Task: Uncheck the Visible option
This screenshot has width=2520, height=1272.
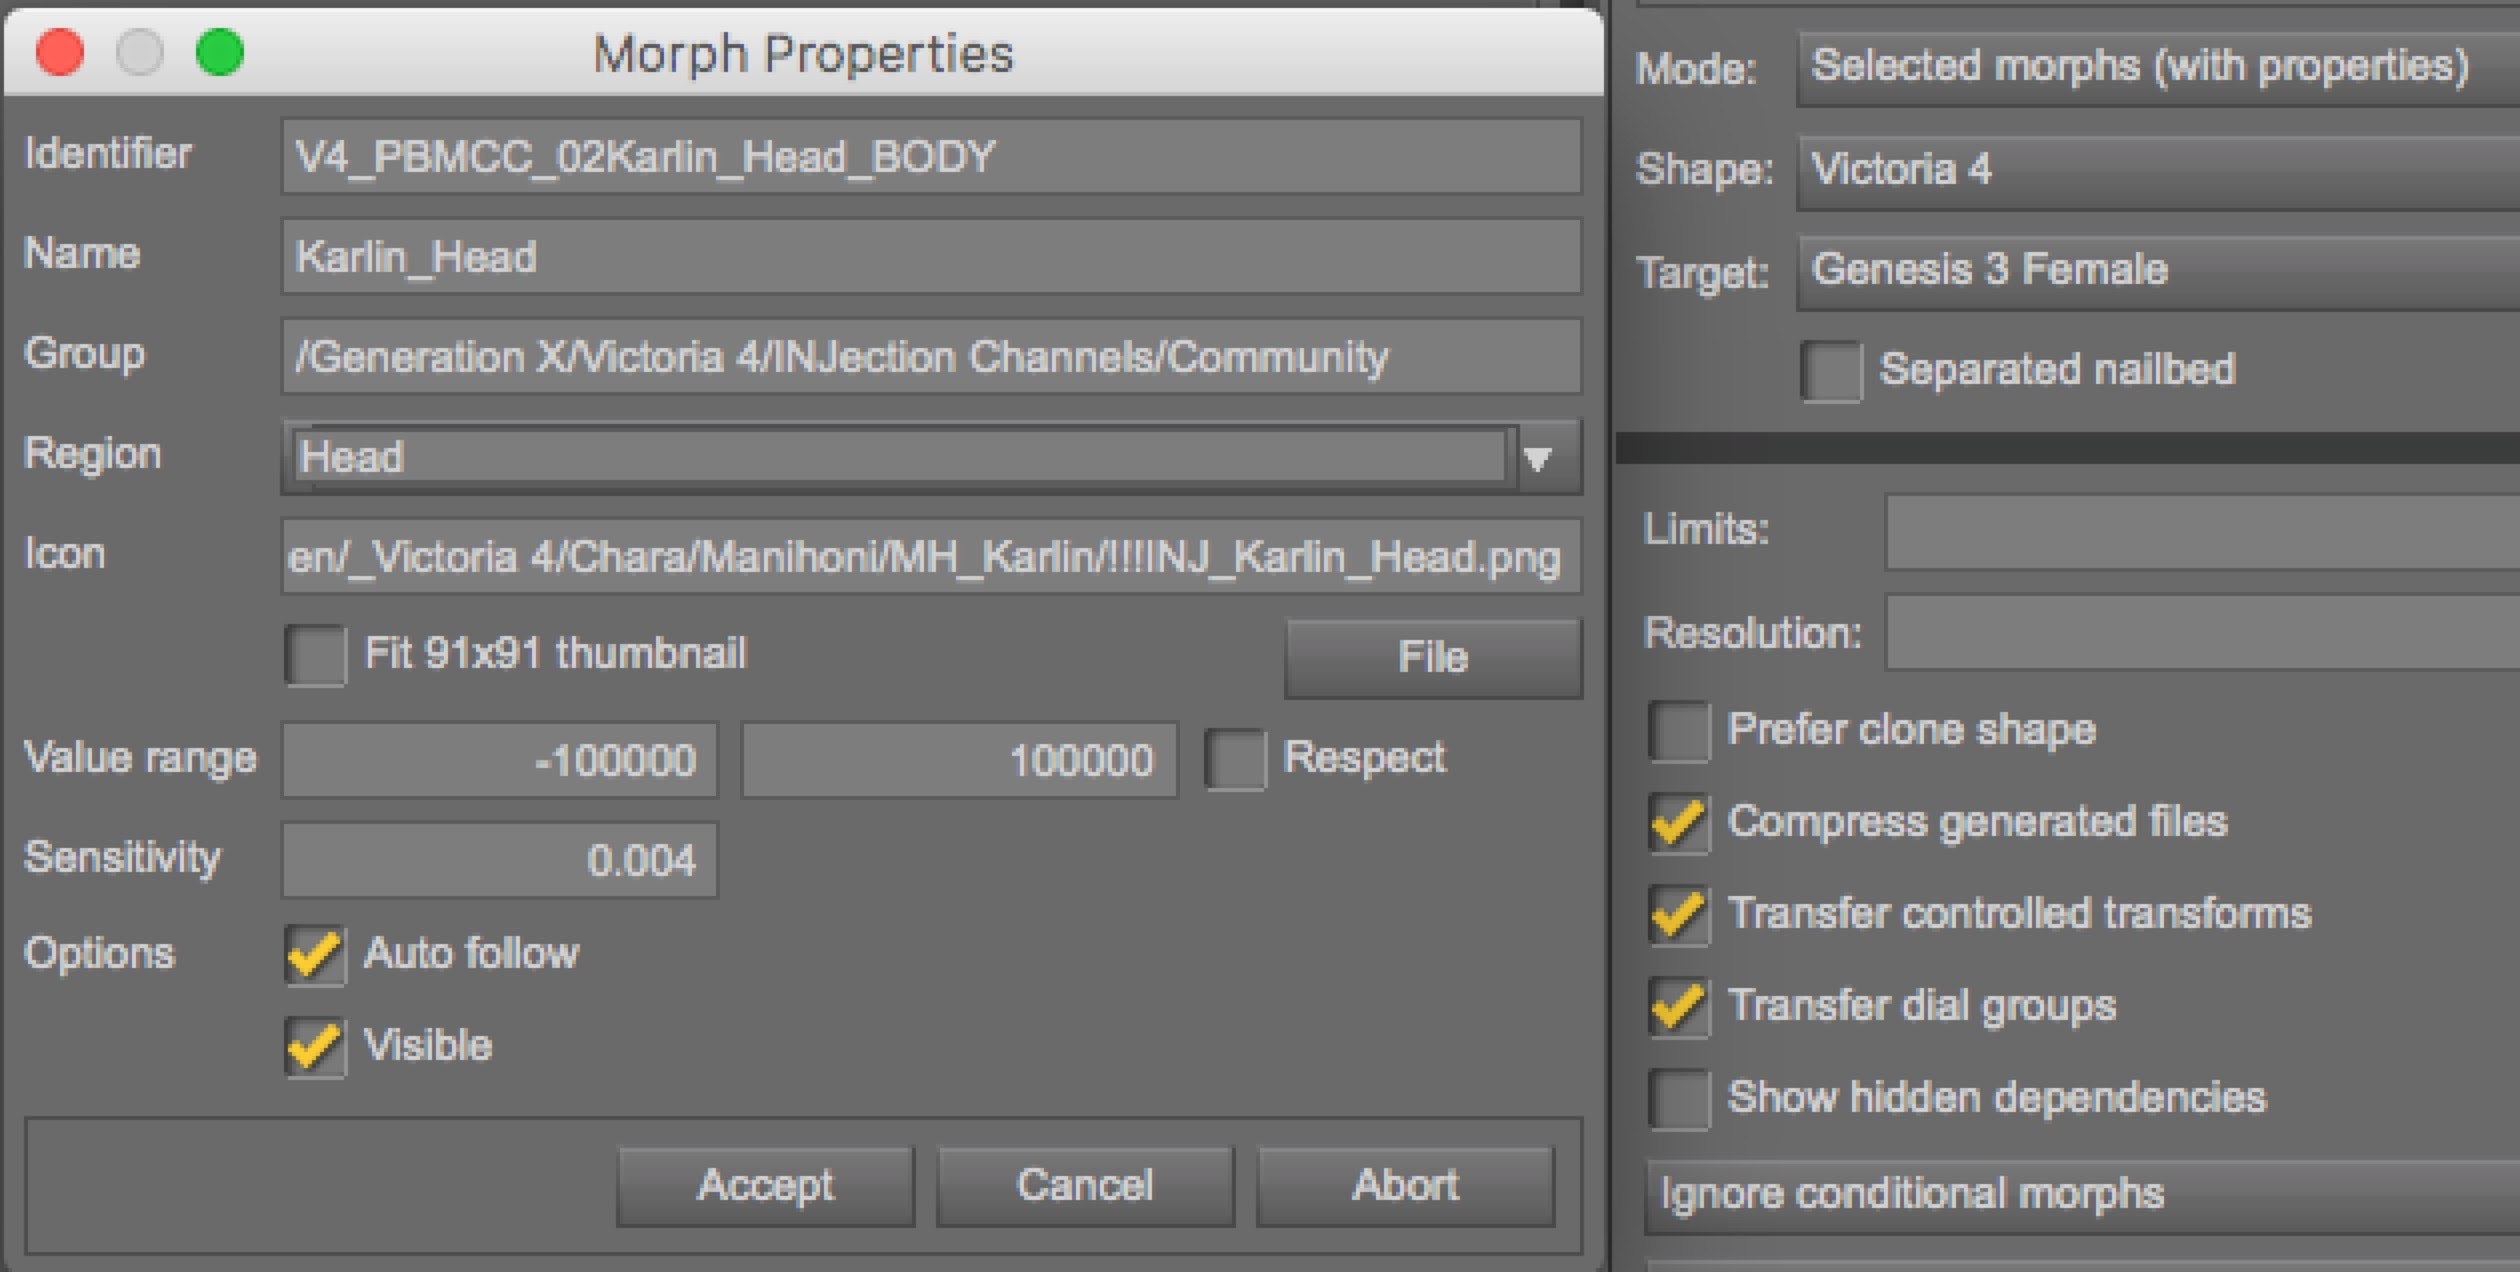Action: (x=315, y=1047)
